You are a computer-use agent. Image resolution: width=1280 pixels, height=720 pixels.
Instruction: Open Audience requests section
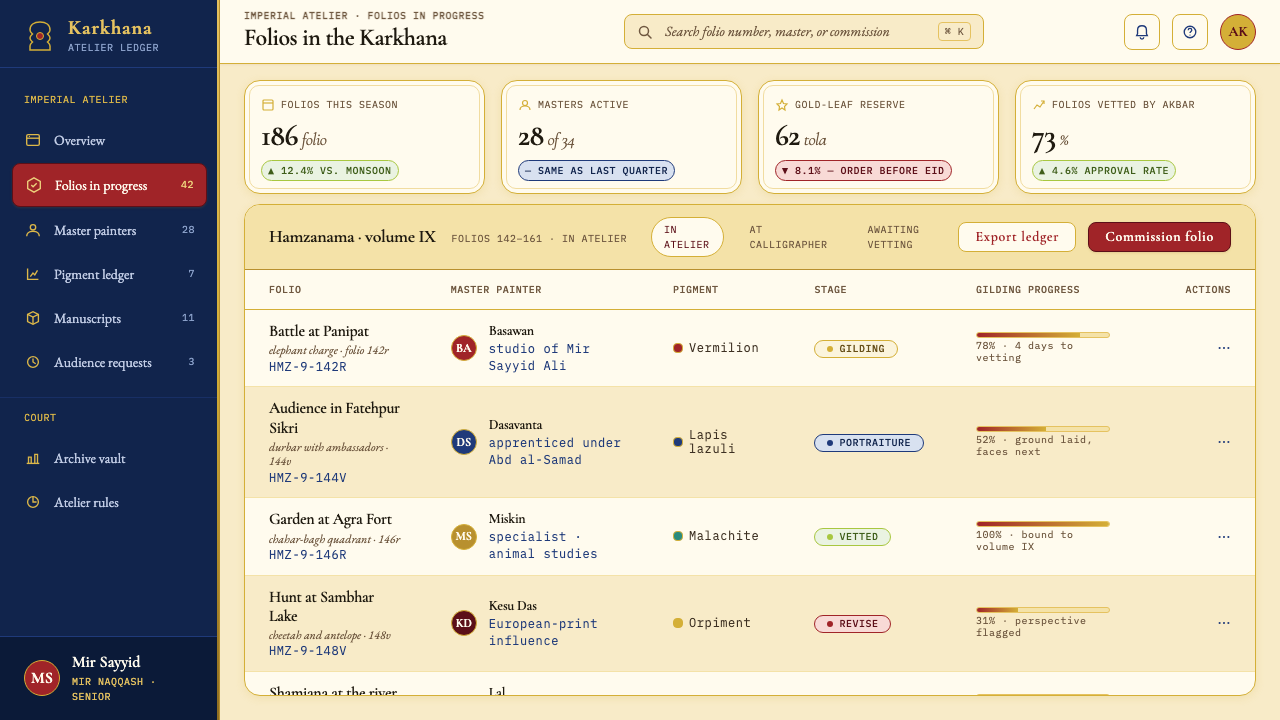109,363
